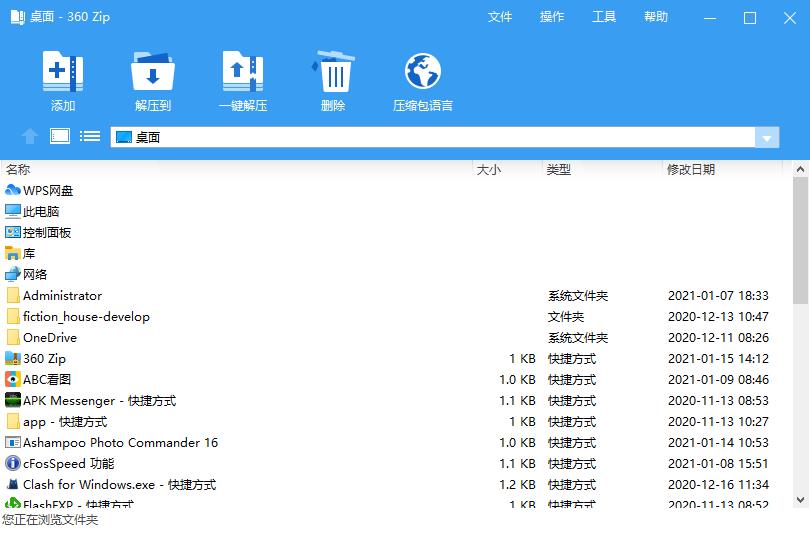The height and width of the screenshot is (534, 810).
Task: Expand the address bar dropdown arrow
Action: (x=767, y=138)
